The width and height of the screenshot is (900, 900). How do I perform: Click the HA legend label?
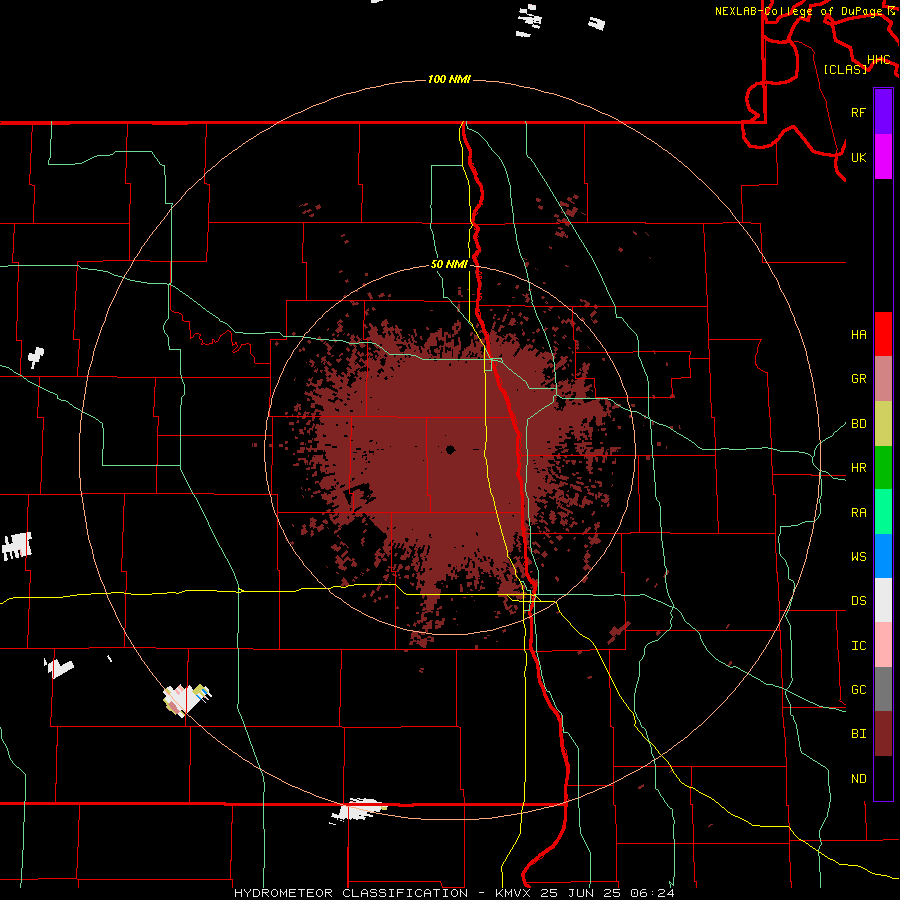point(858,334)
